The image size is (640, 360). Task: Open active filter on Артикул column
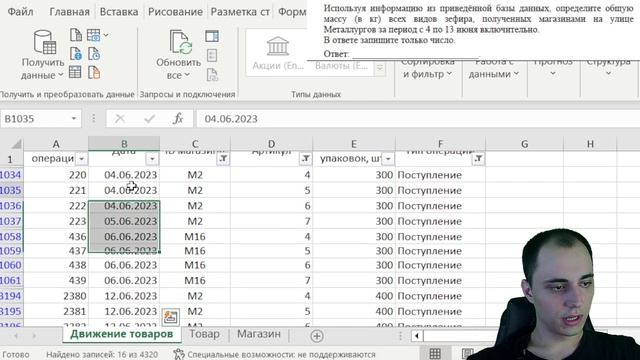point(305,159)
